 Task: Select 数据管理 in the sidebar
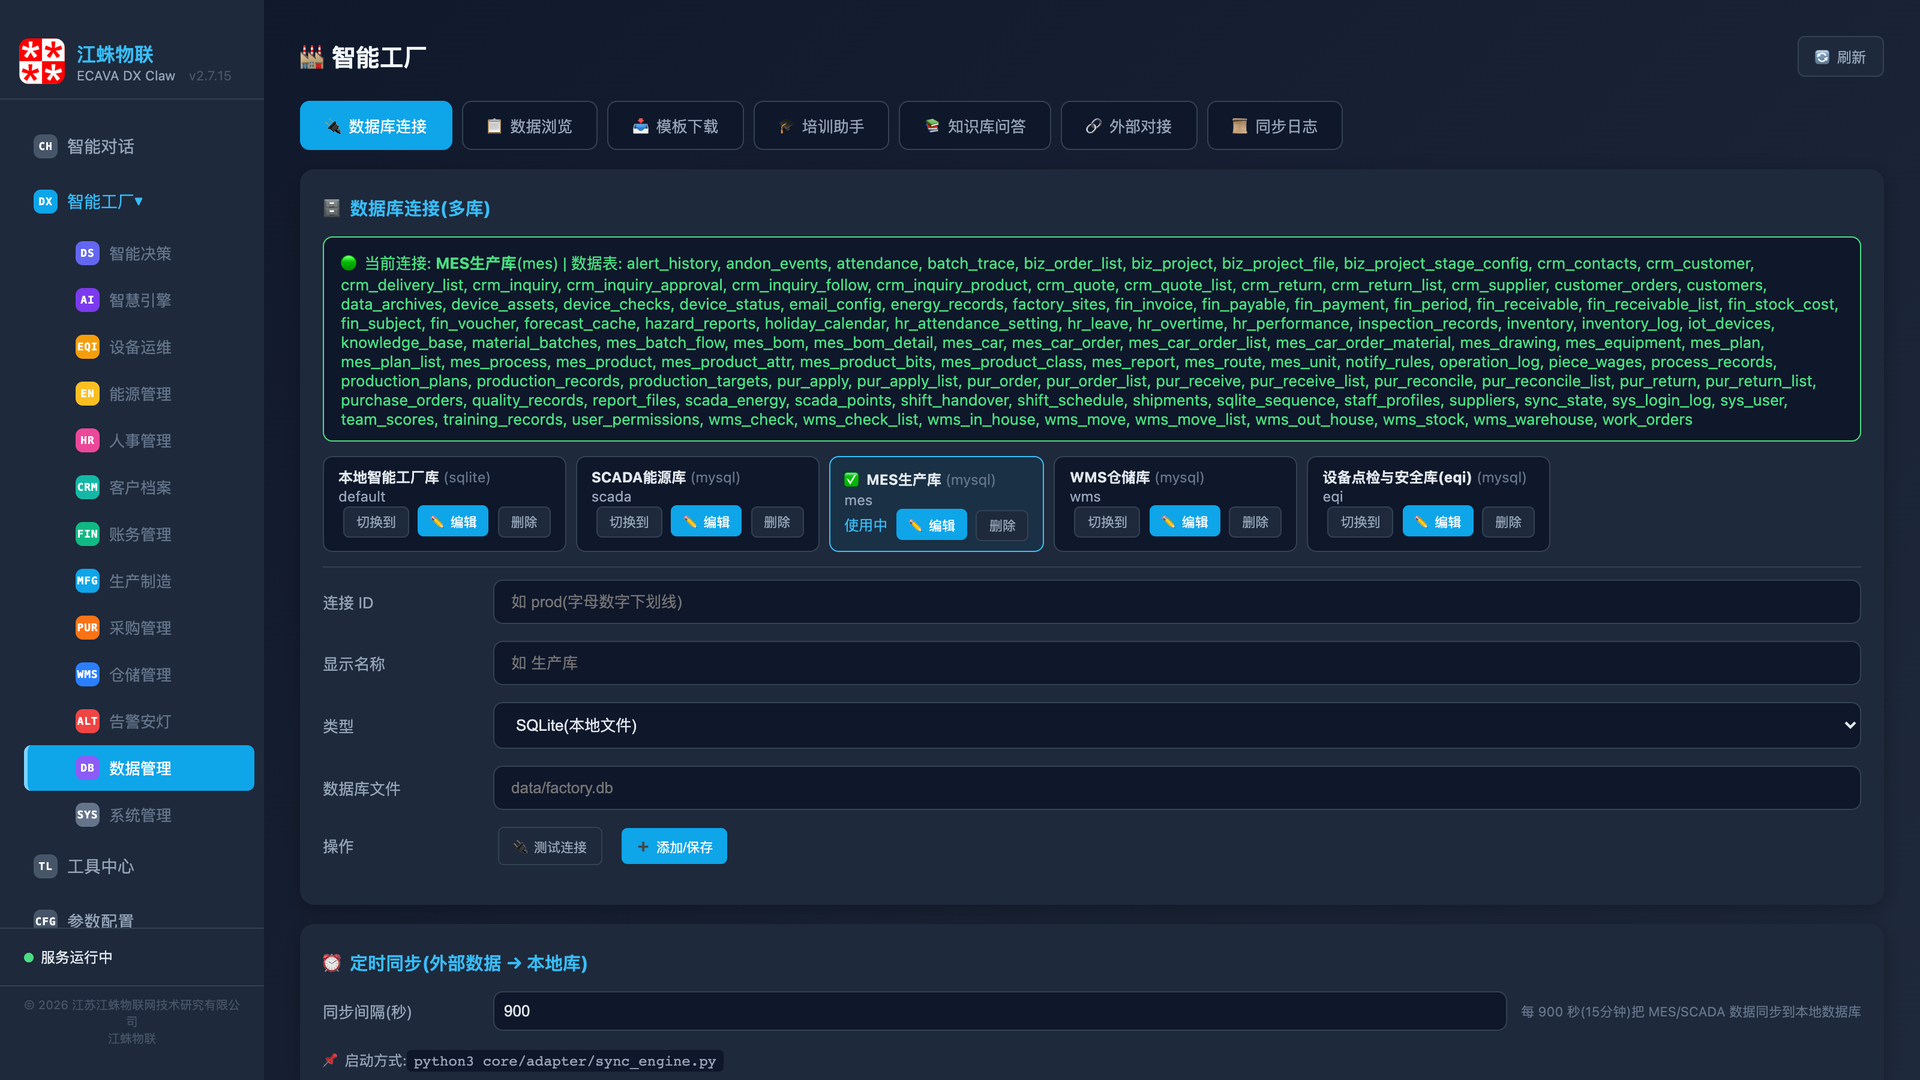139,768
